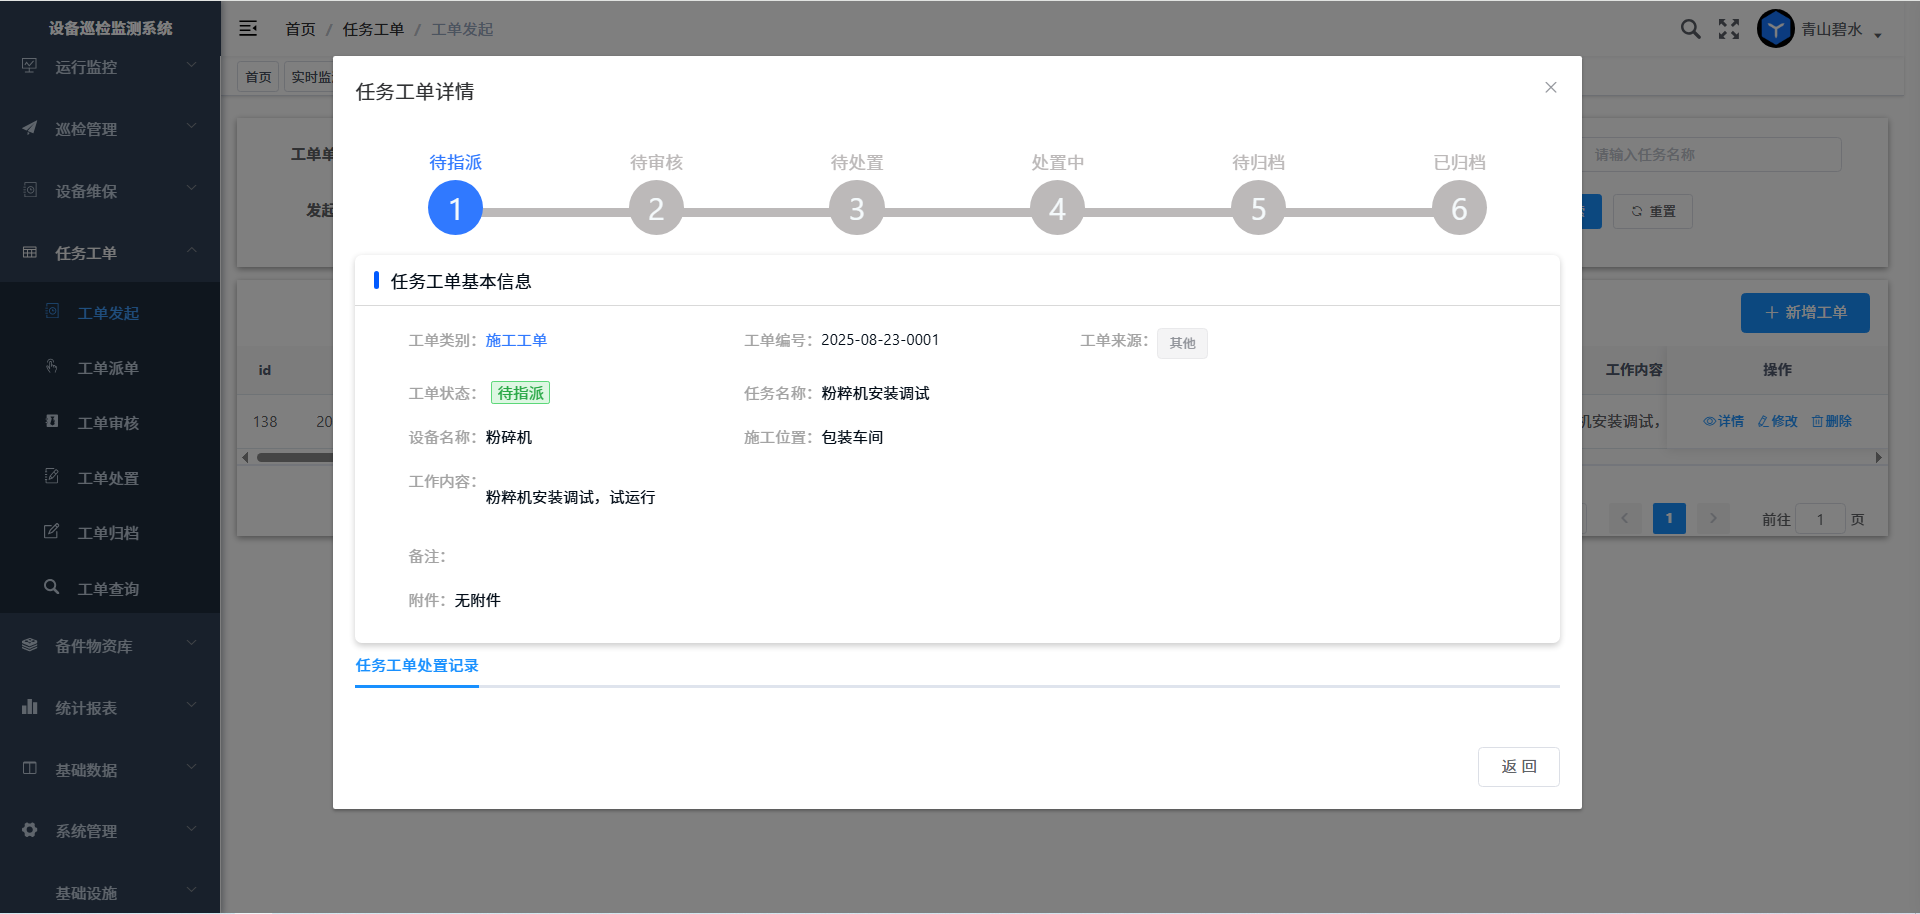
Task: Expand the 运行监控 sidebar menu
Action: tap(110, 67)
